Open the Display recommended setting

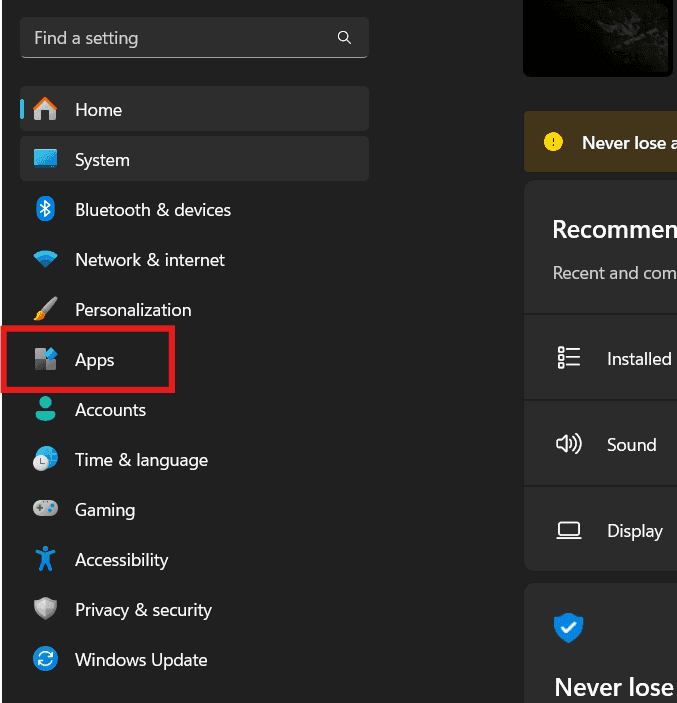pyautogui.click(x=600, y=529)
